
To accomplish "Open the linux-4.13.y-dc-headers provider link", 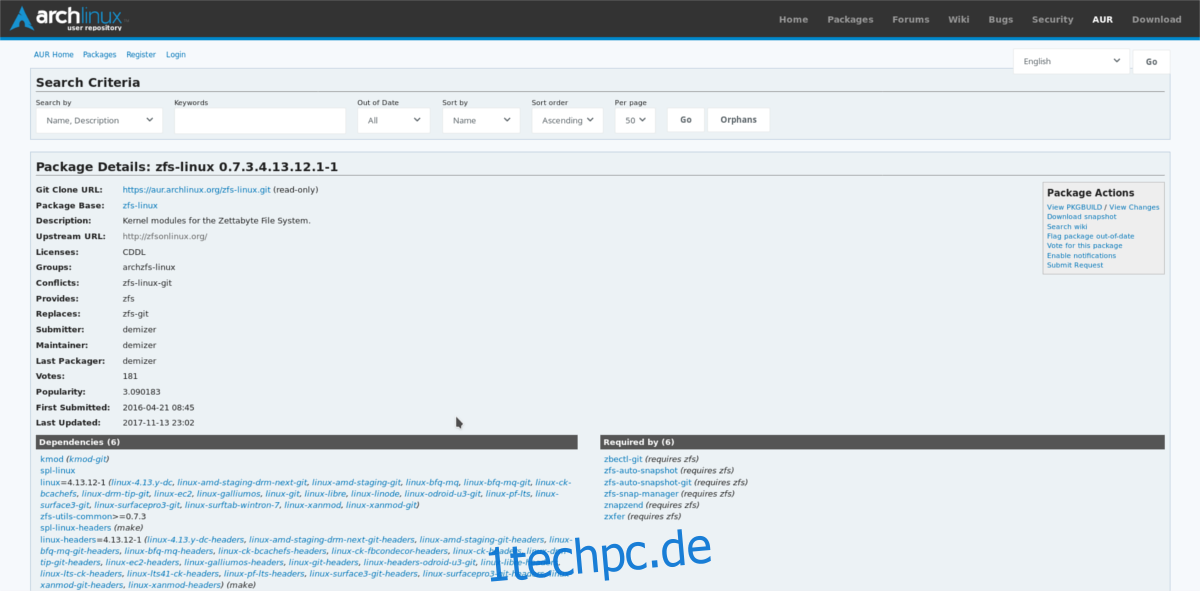I will [195, 541].
